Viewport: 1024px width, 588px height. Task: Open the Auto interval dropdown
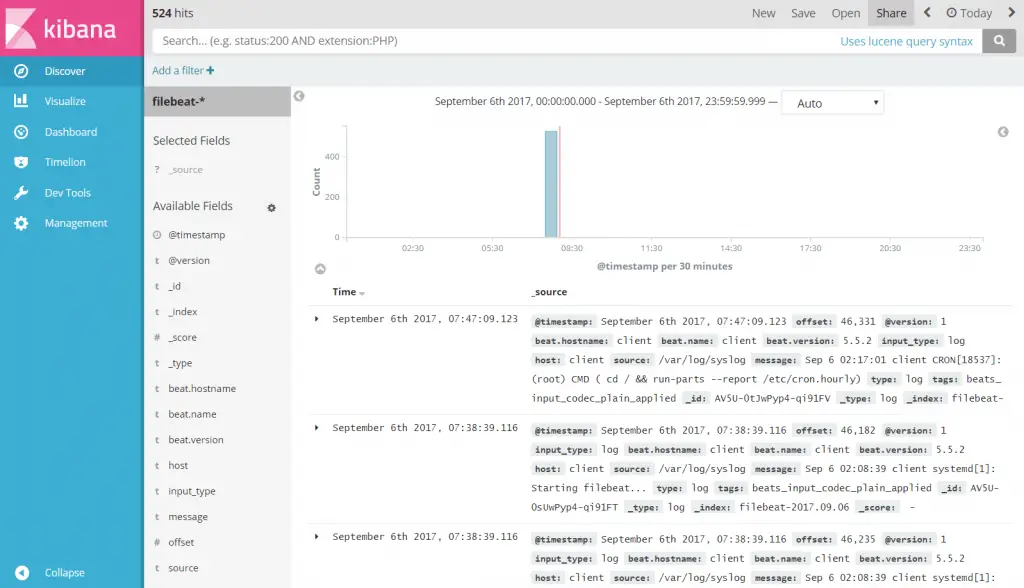pyautogui.click(x=833, y=103)
